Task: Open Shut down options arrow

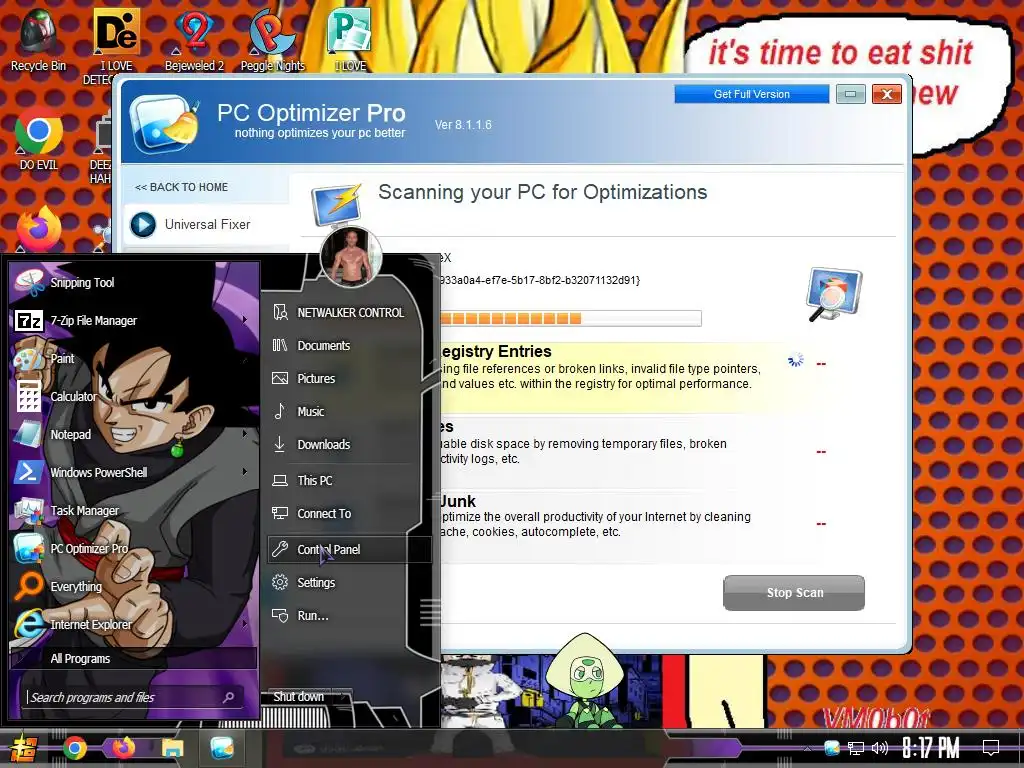Action: tap(344, 697)
